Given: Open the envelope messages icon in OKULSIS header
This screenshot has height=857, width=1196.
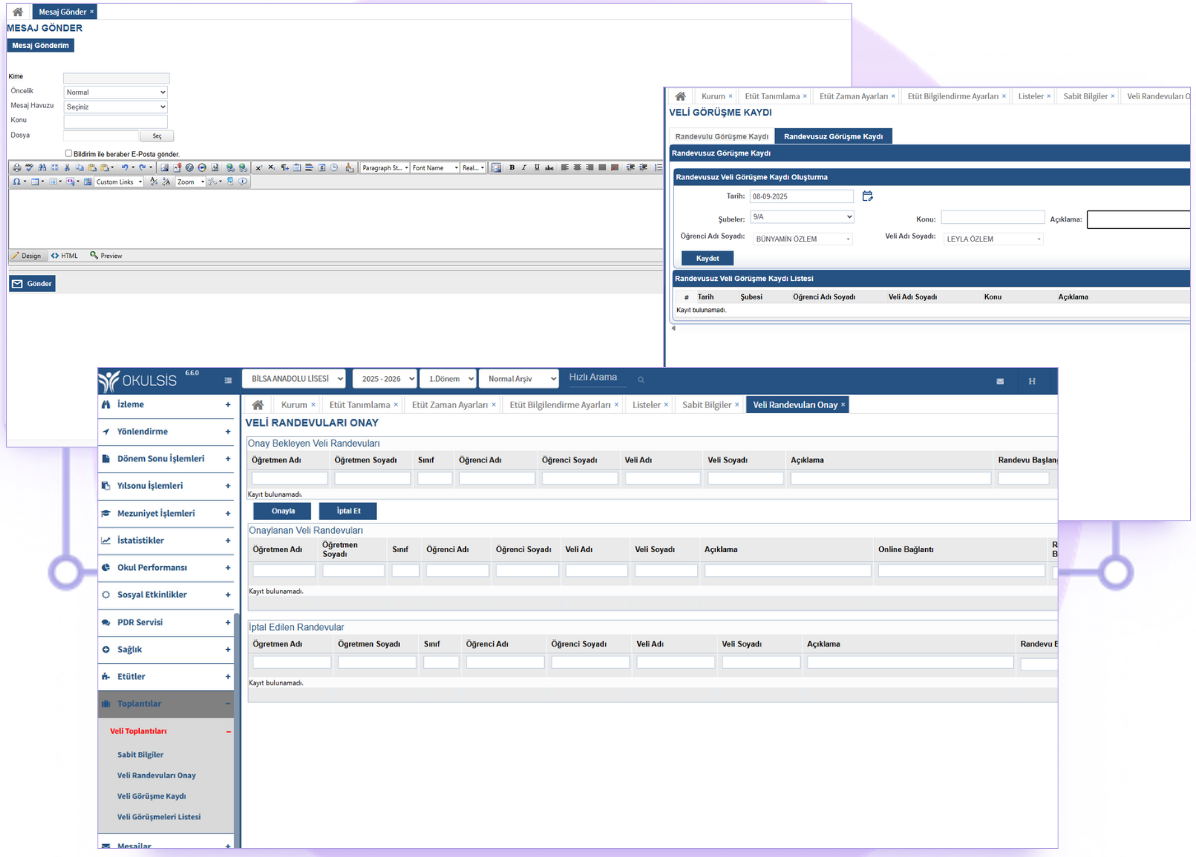Looking at the screenshot, I should pyautogui.click(x=1000, y=381).
